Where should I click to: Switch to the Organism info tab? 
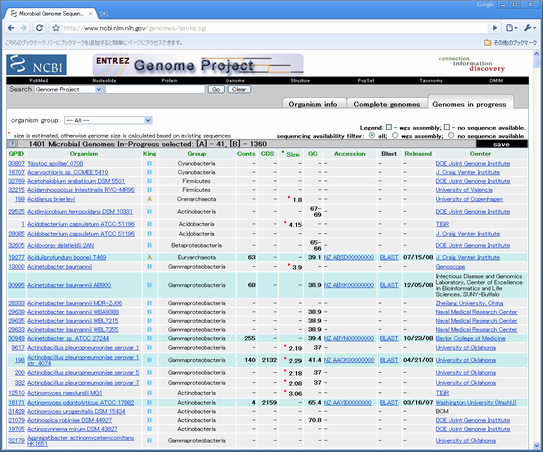pos(313,104)
